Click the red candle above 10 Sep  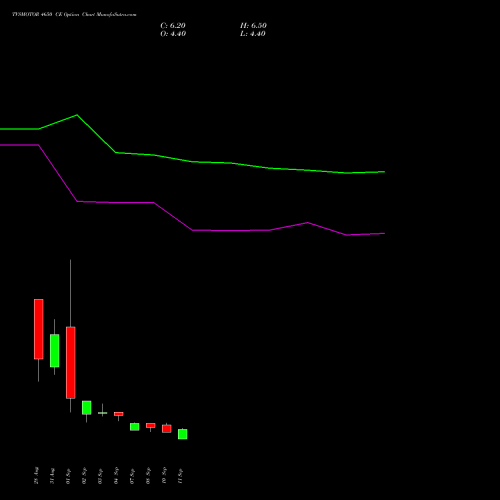tap(167, 429)
